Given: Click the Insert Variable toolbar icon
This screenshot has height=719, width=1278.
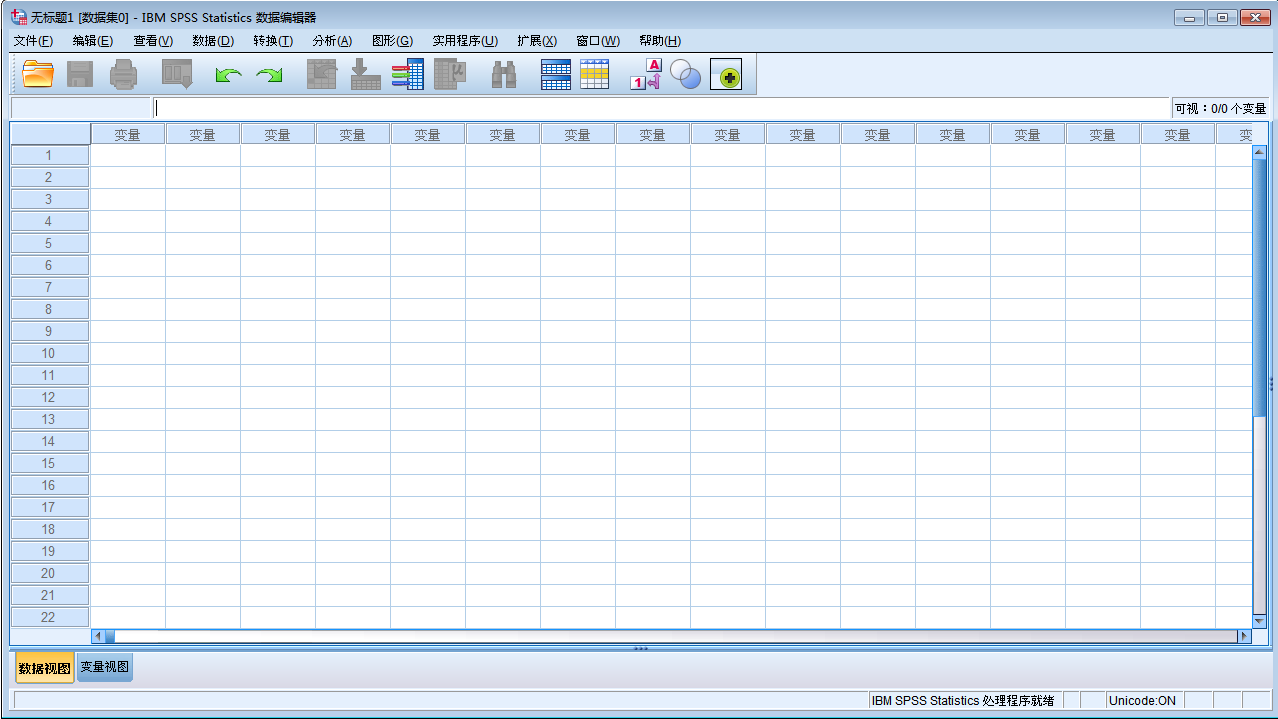Looking at the screenshot, I should 594,73.
